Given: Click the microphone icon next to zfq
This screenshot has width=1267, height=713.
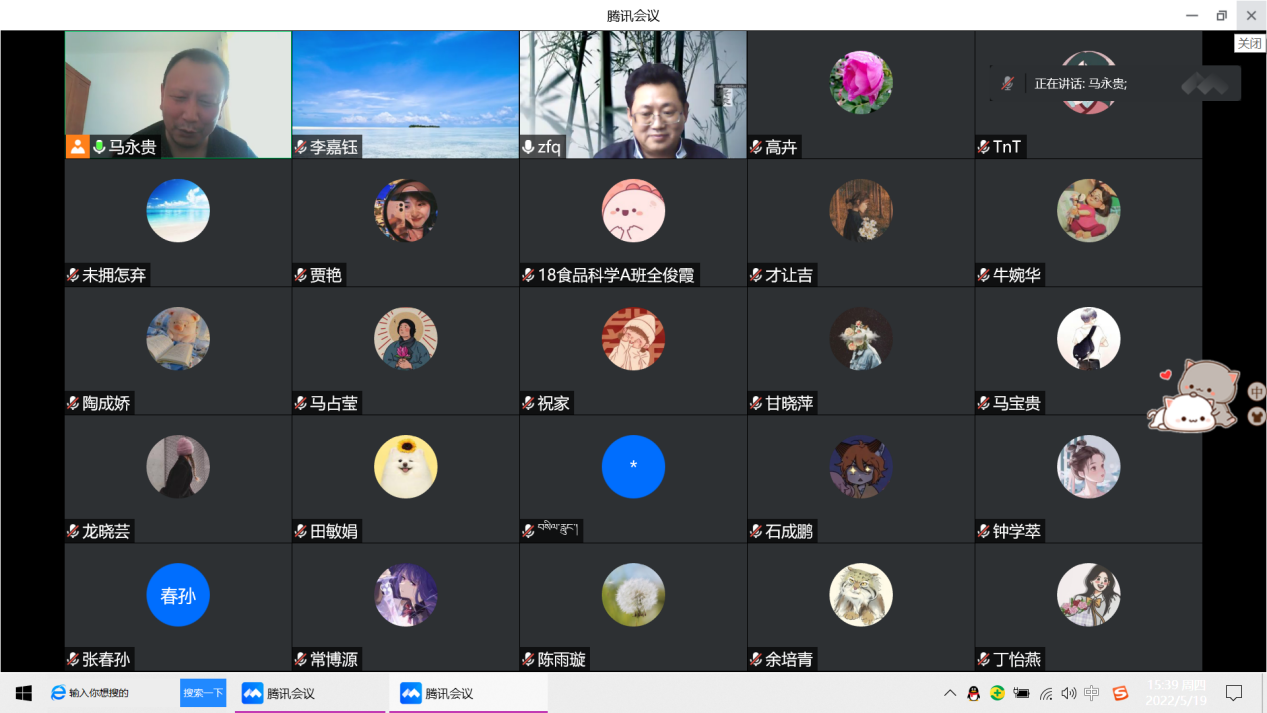Looking at the screenshot, I should pos(528,147).
